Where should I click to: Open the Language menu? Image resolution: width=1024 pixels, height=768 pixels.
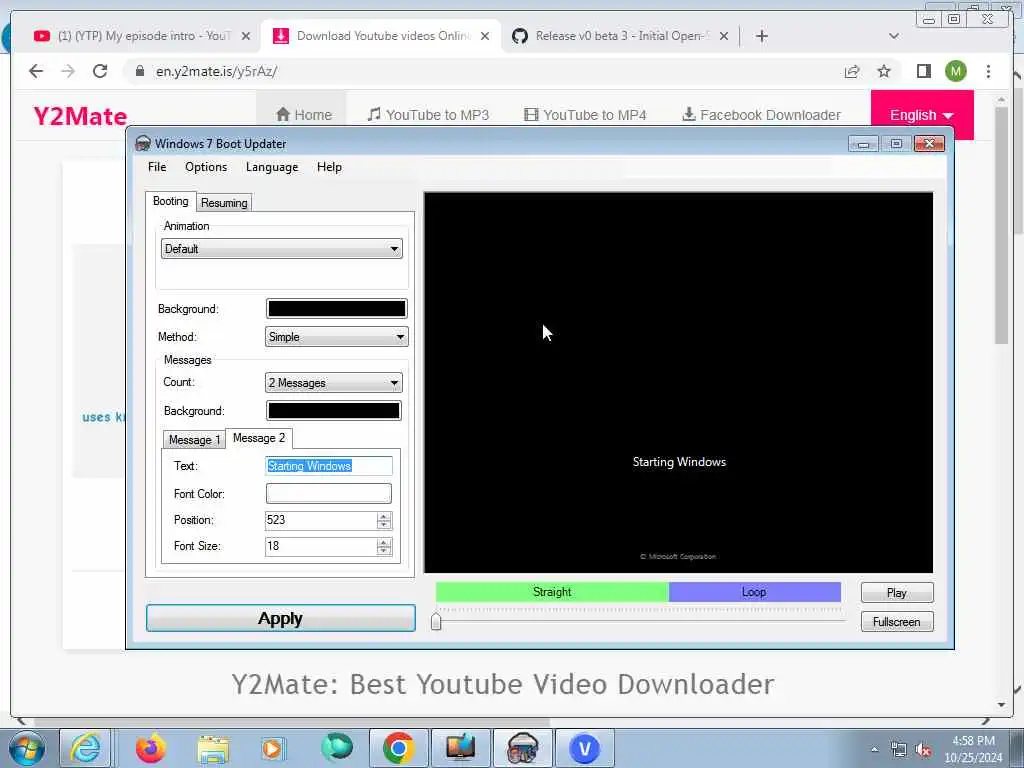coord(272,167)
